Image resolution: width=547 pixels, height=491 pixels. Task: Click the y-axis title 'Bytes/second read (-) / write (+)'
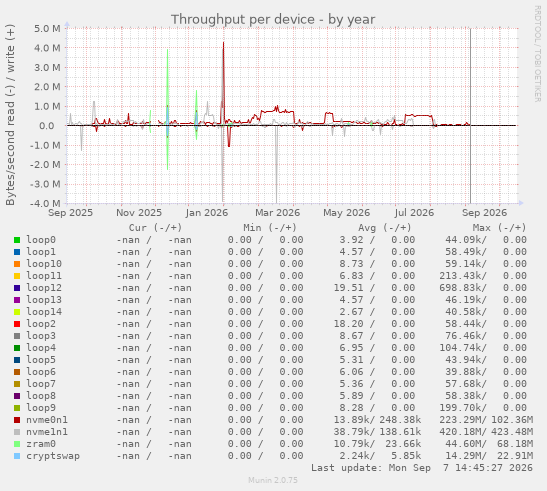(10, 115)
